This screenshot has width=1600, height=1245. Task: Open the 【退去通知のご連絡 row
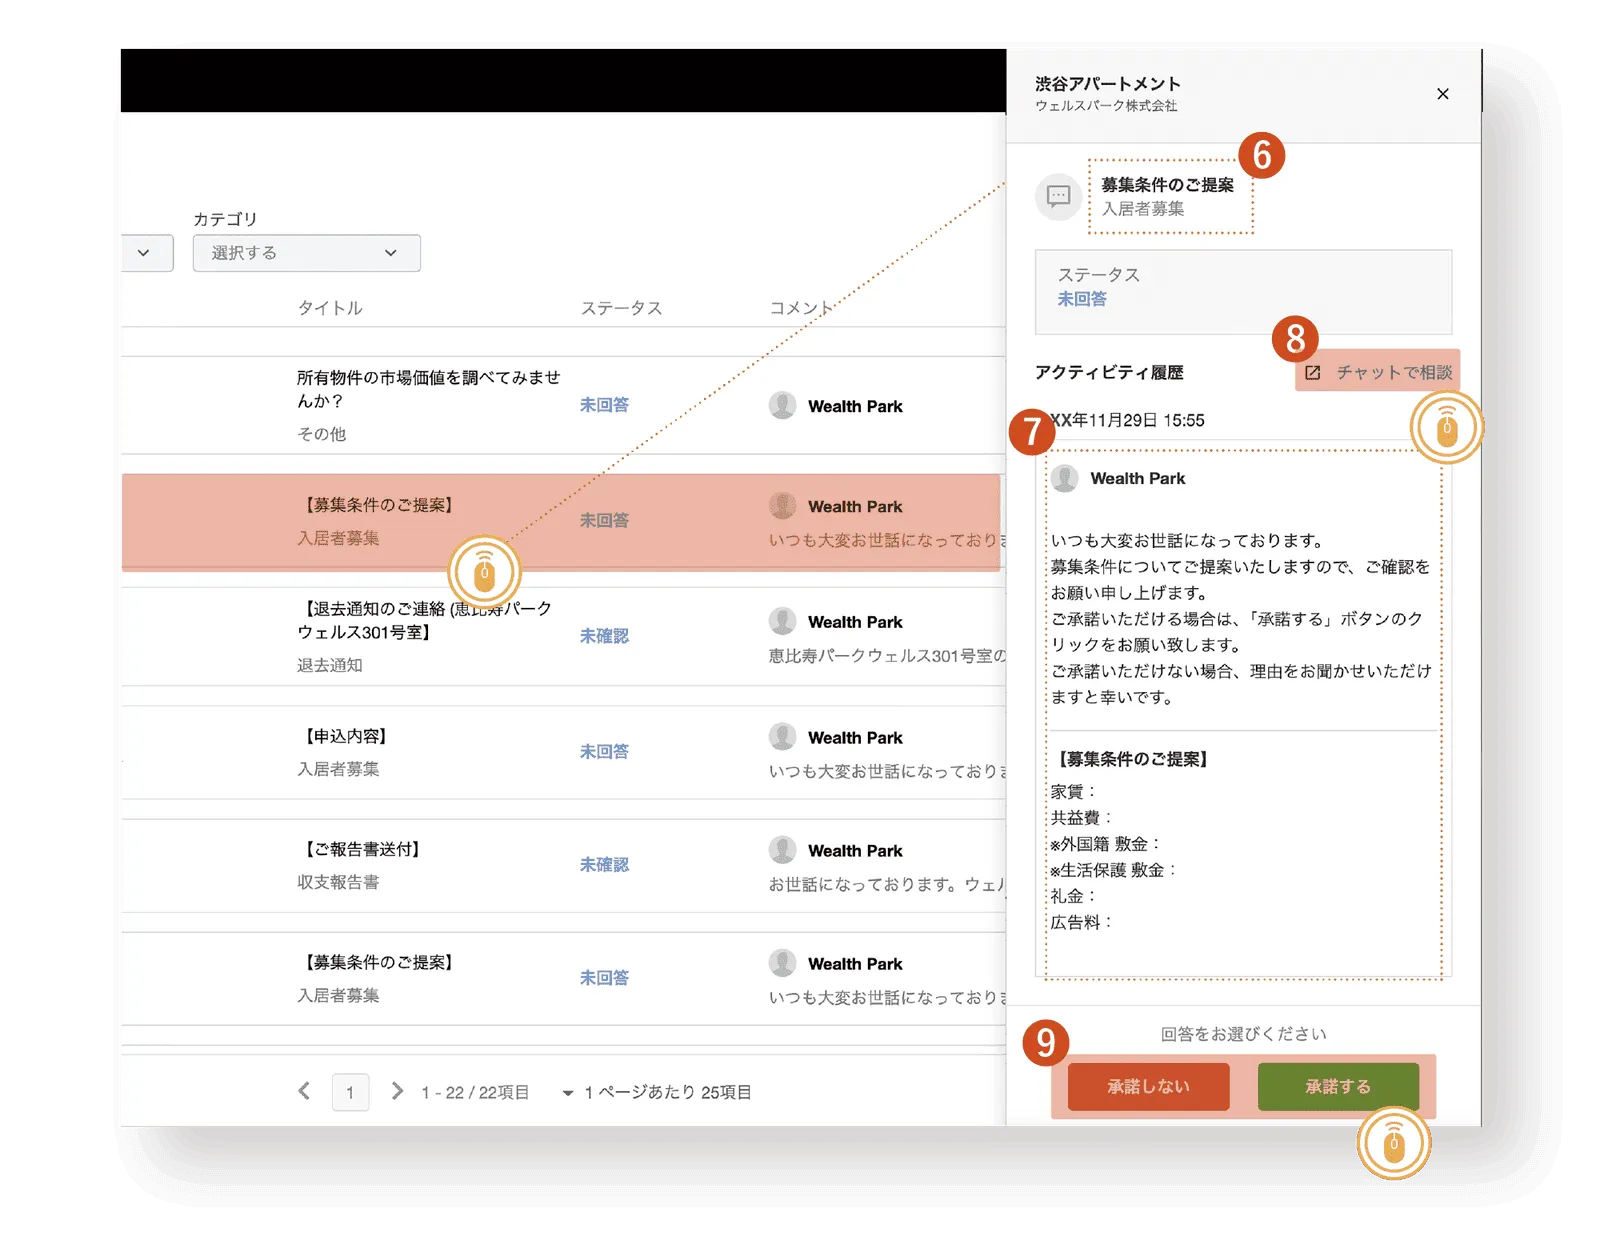[563, 636]
